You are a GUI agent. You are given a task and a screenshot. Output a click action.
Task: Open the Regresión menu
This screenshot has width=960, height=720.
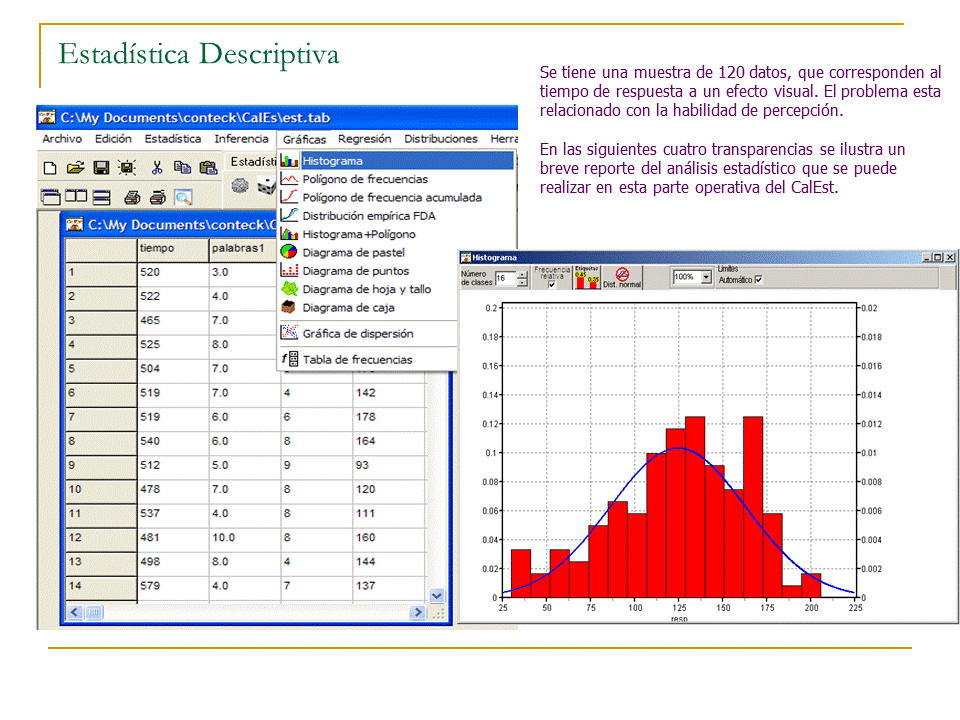(x=364, y=139)
